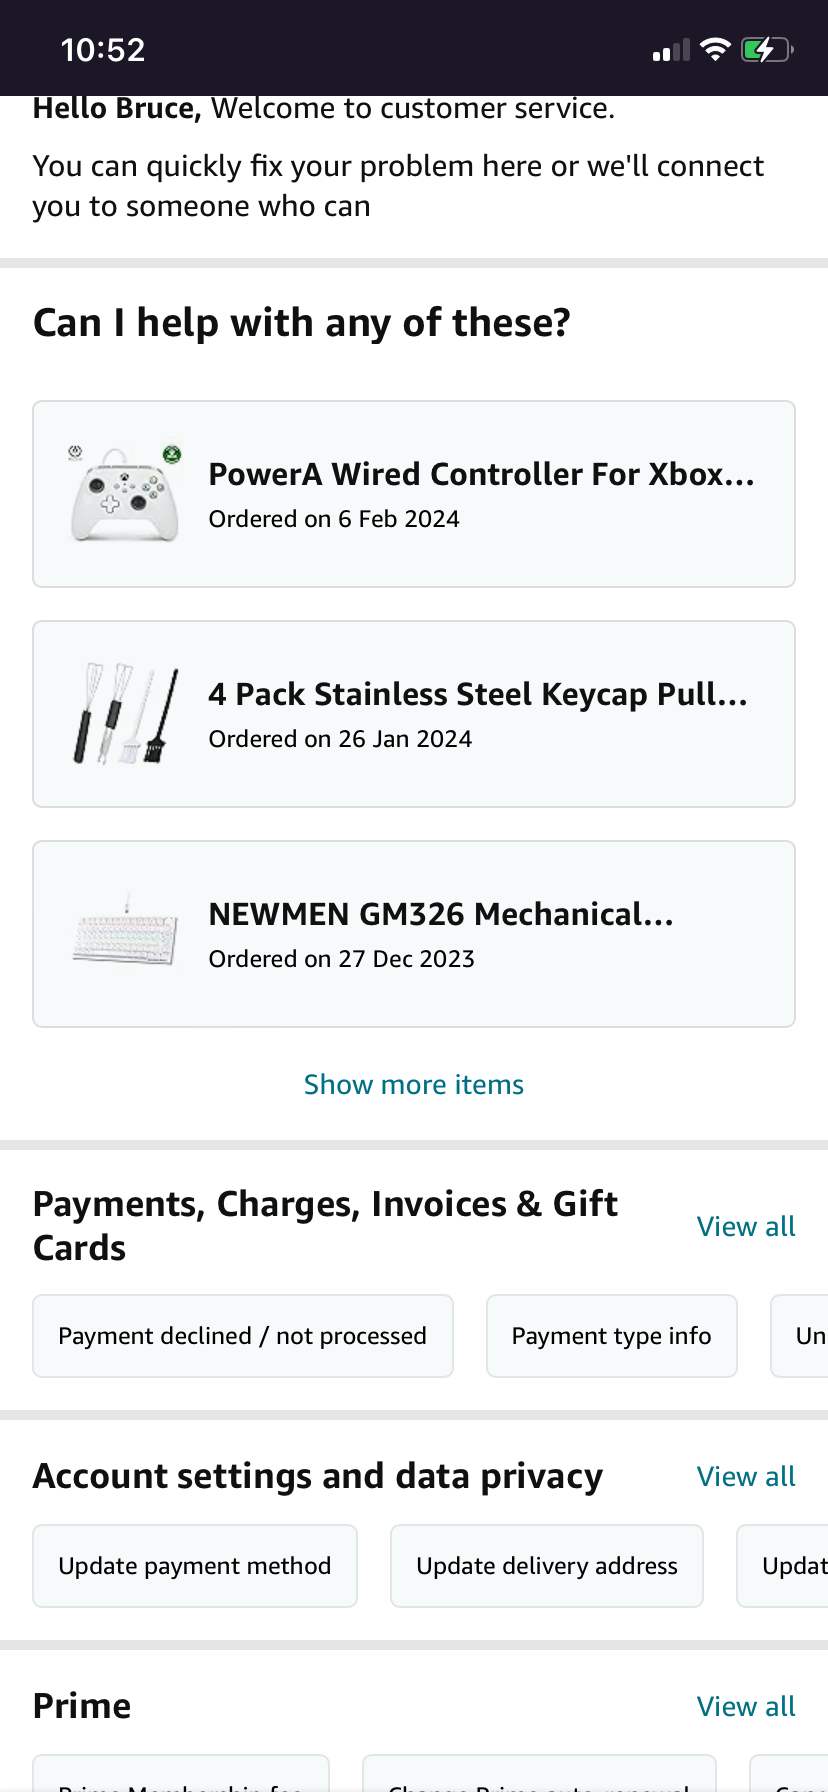Image resolution: width=828 pixels, height=1792 pixels.
Task: Select Payment declined / not processed
Action: (x=243, y=1336)
